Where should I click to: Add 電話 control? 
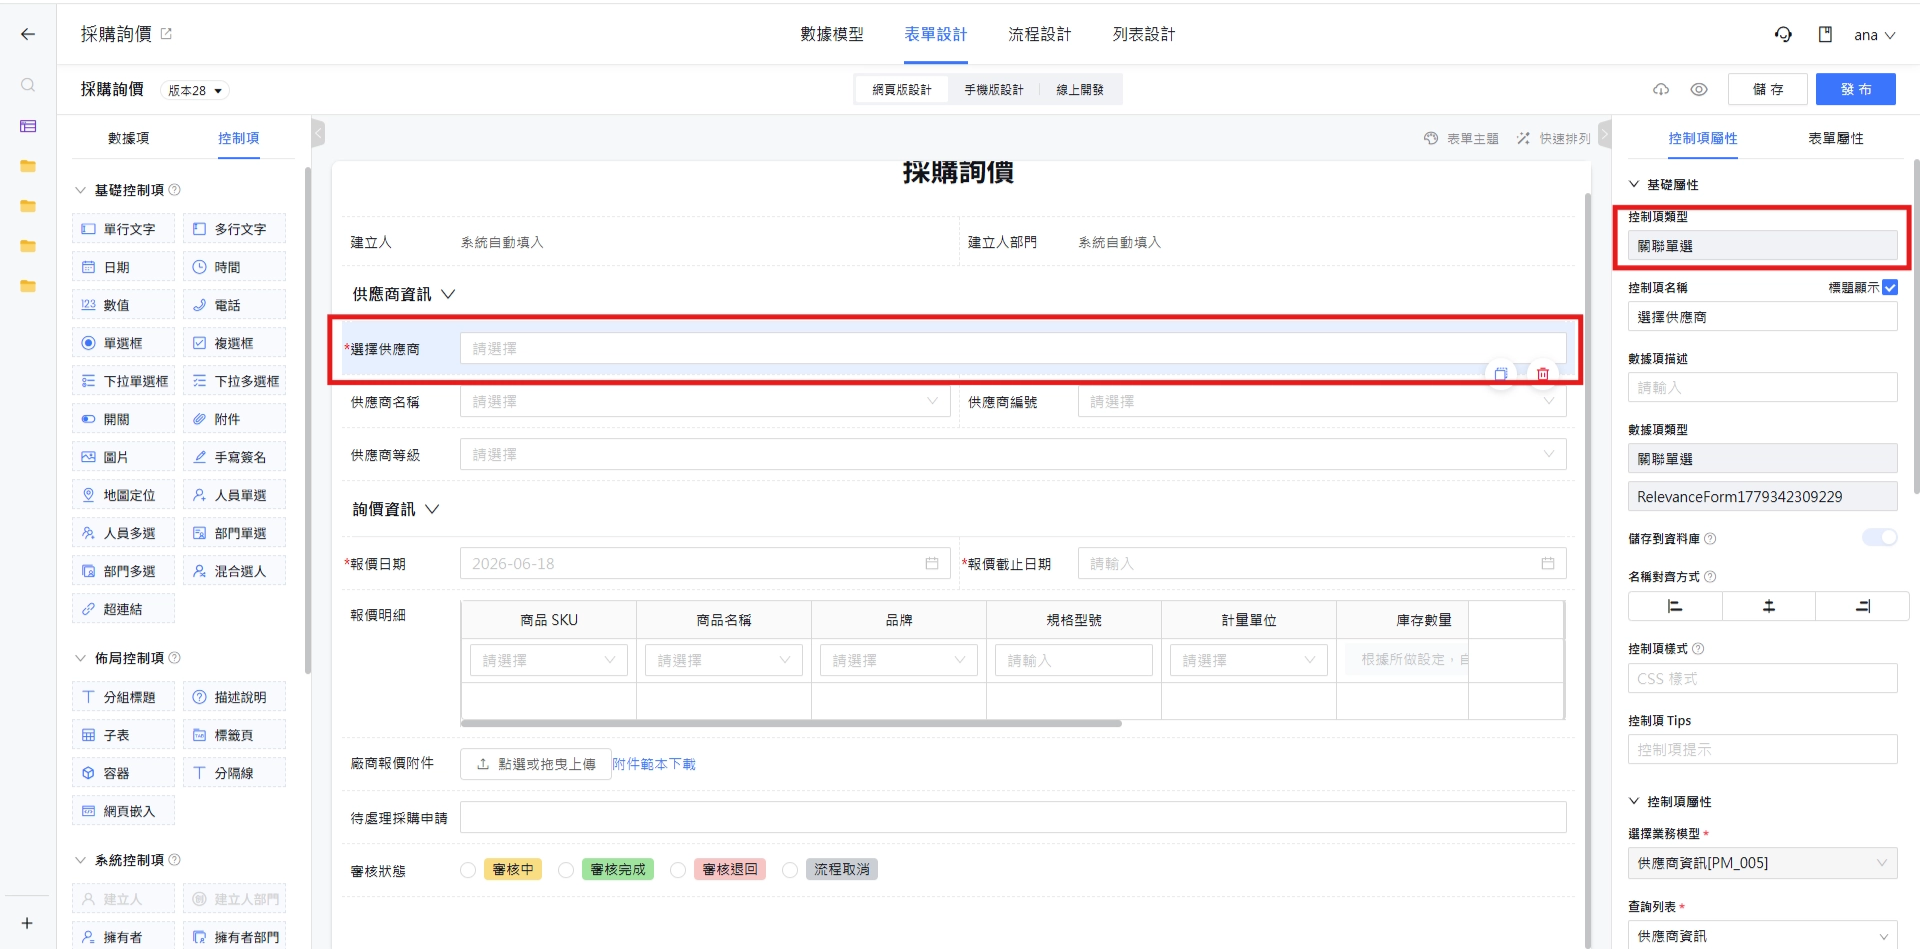pyautogui.click(x=234, y=305)
